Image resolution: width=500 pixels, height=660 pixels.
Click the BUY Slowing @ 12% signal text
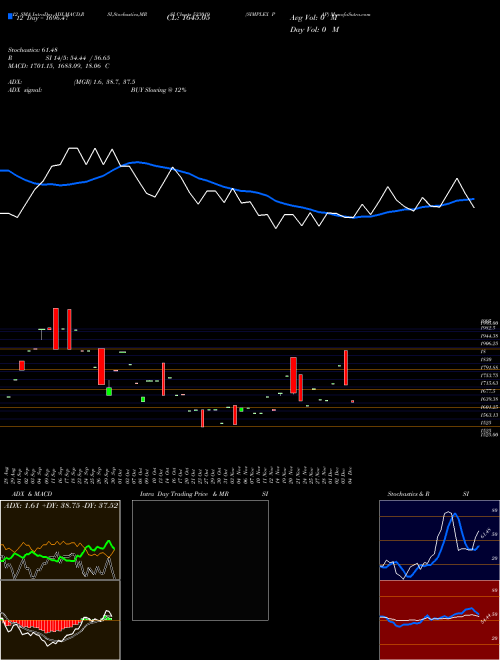tap(158, 90)
